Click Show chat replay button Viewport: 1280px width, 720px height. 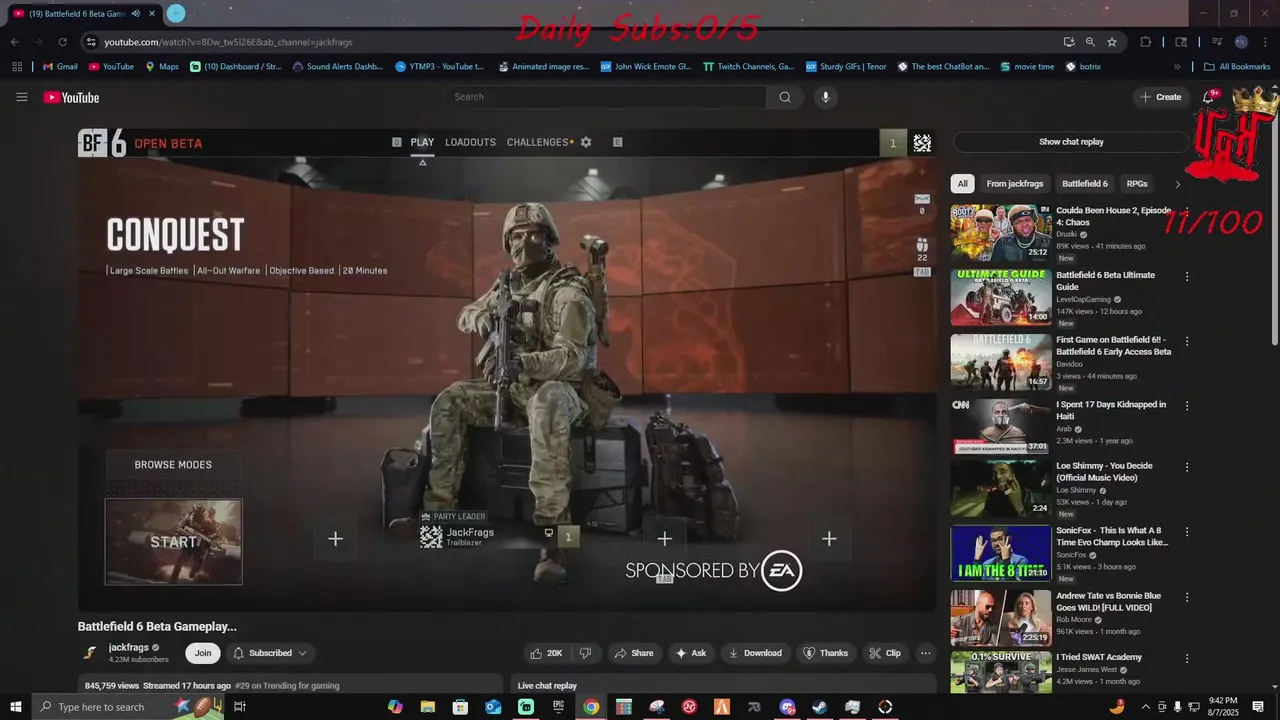pyautogui.click(x=1071, y=142)
